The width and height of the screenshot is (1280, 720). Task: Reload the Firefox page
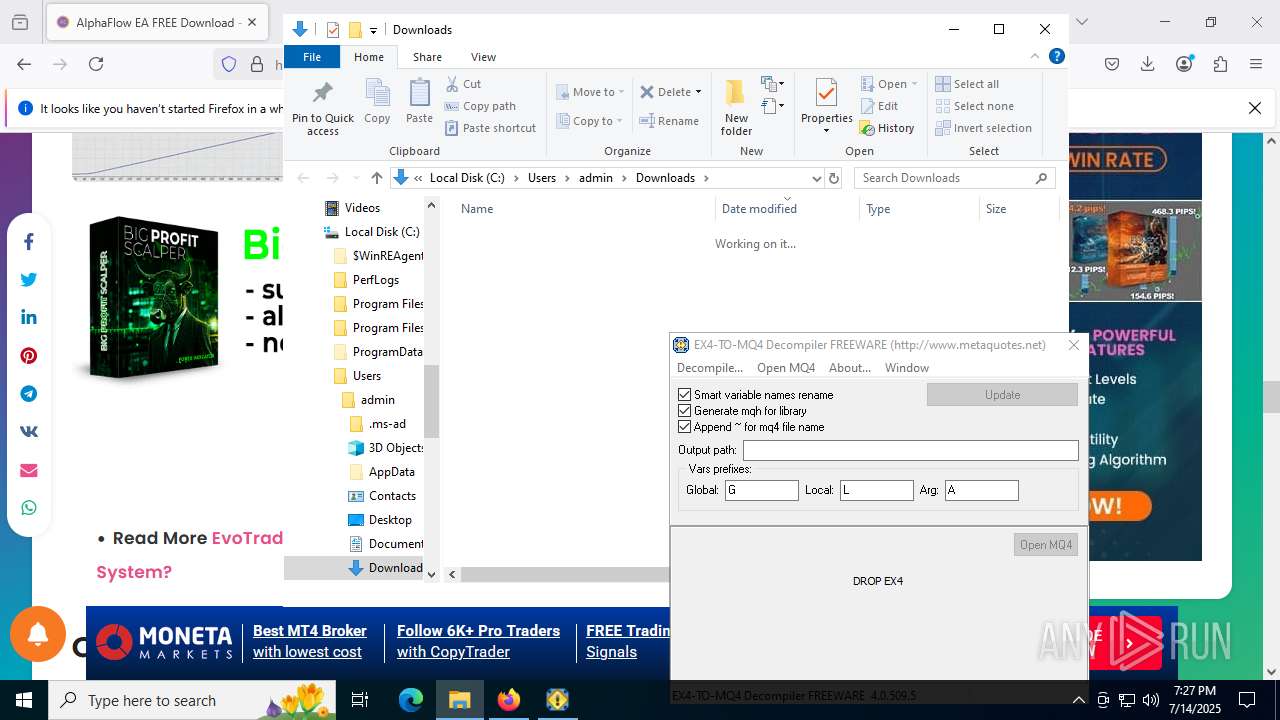pyautogui.click(x=96, y=64)
